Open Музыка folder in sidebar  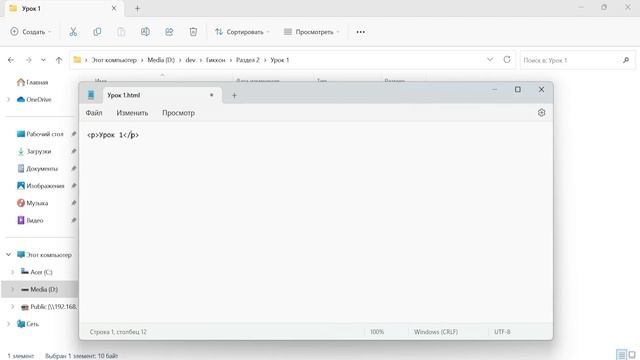click(33, 203)
